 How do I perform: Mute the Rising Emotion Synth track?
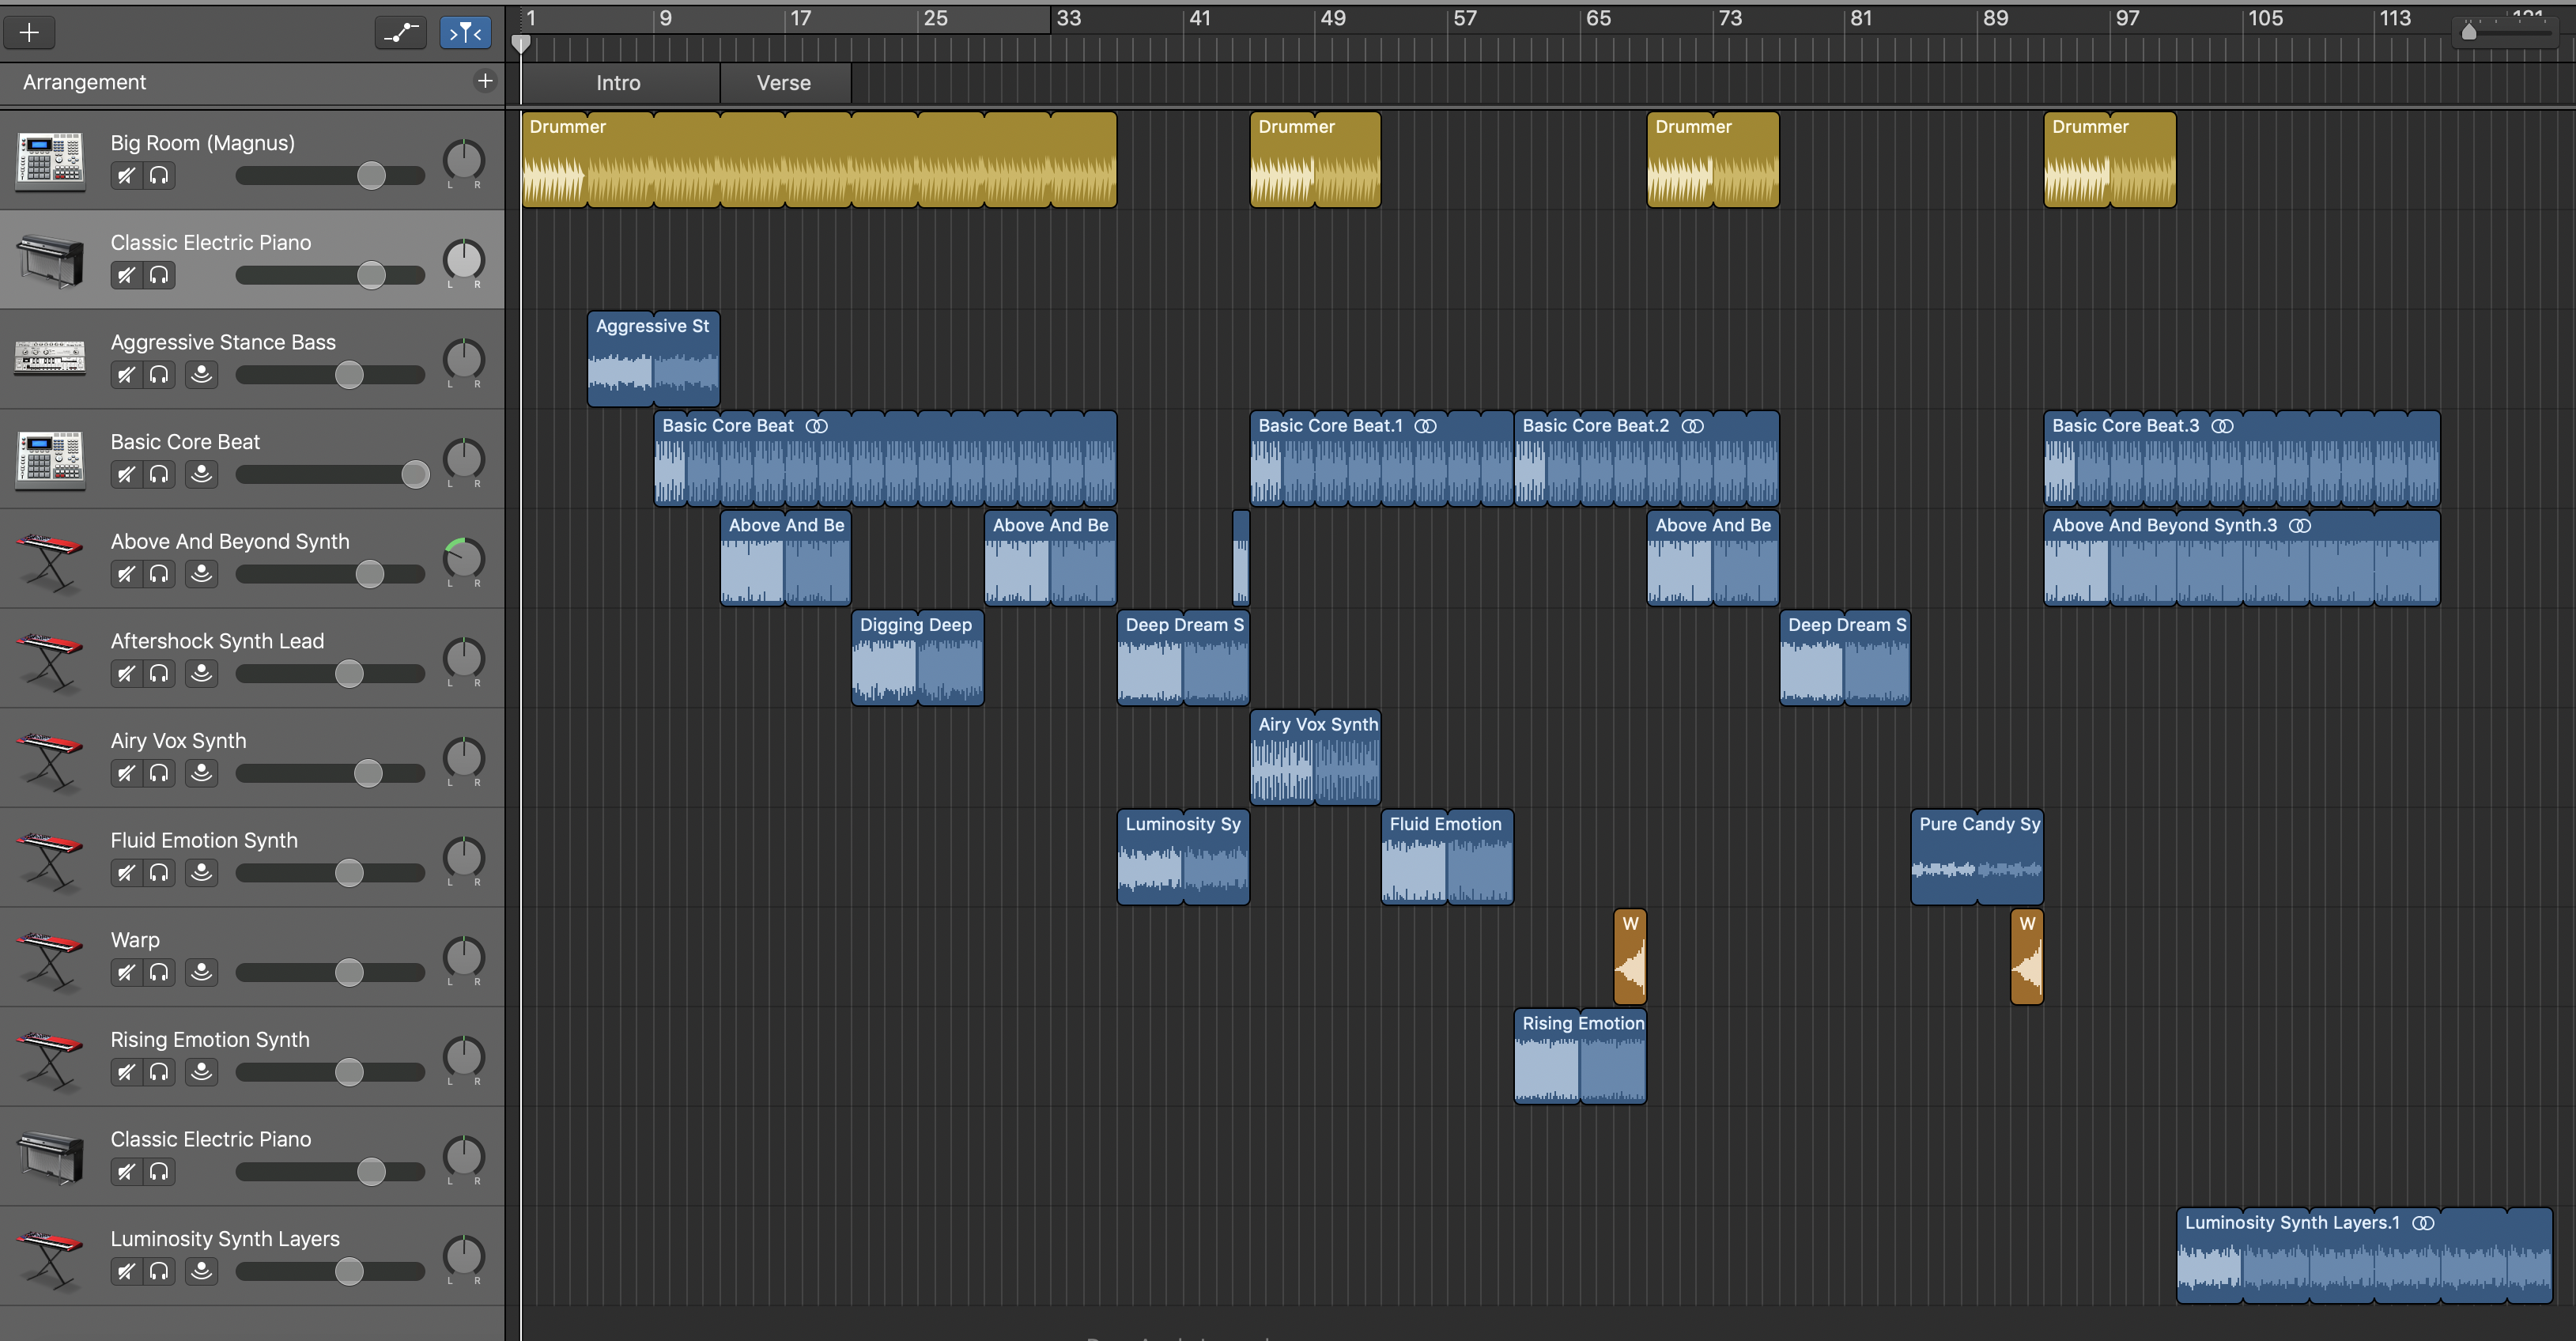pos(125,1071)
